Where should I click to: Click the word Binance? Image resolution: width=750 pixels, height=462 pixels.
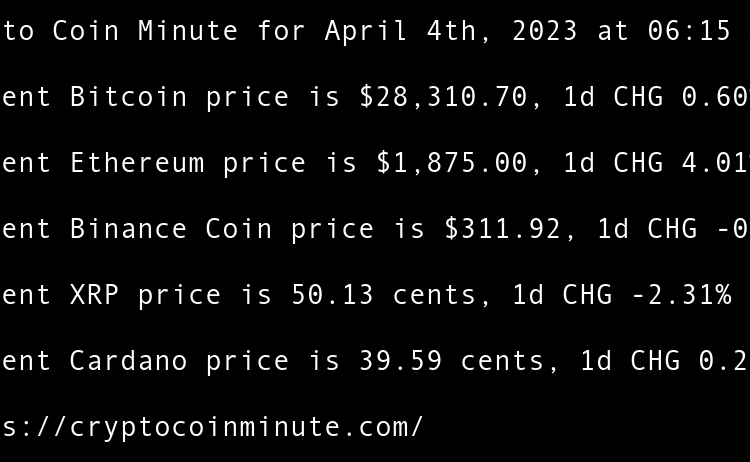tap(129, 229)
